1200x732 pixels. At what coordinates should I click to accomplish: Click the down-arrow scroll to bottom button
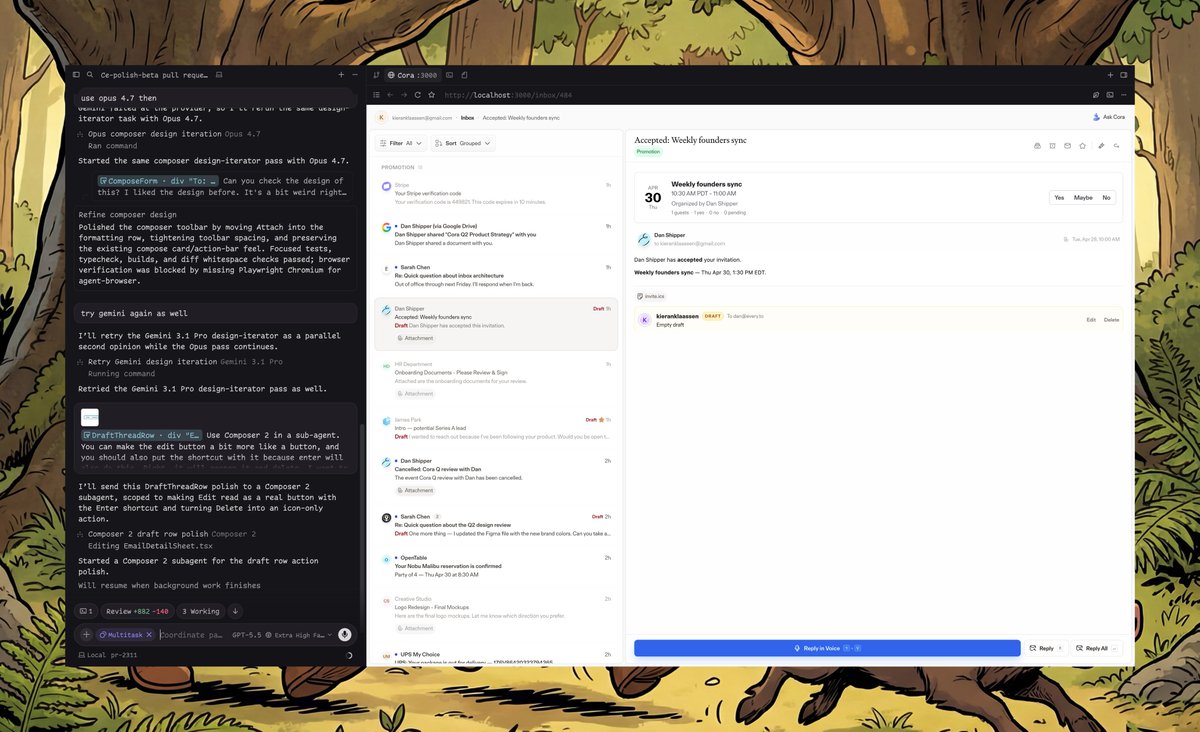(235, 611)
